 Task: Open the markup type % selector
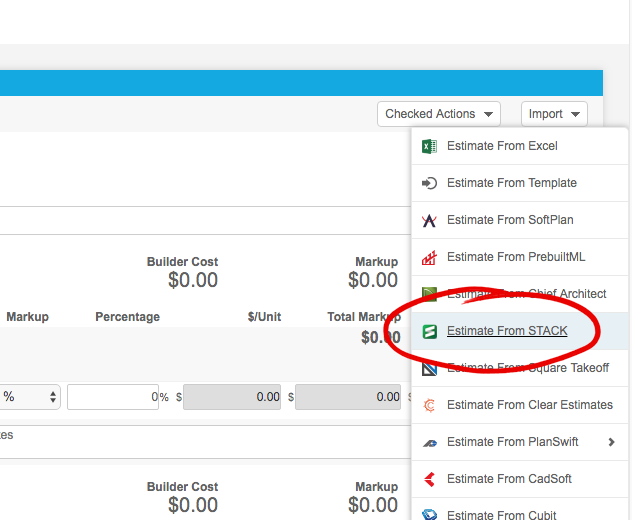click(30, 397)
